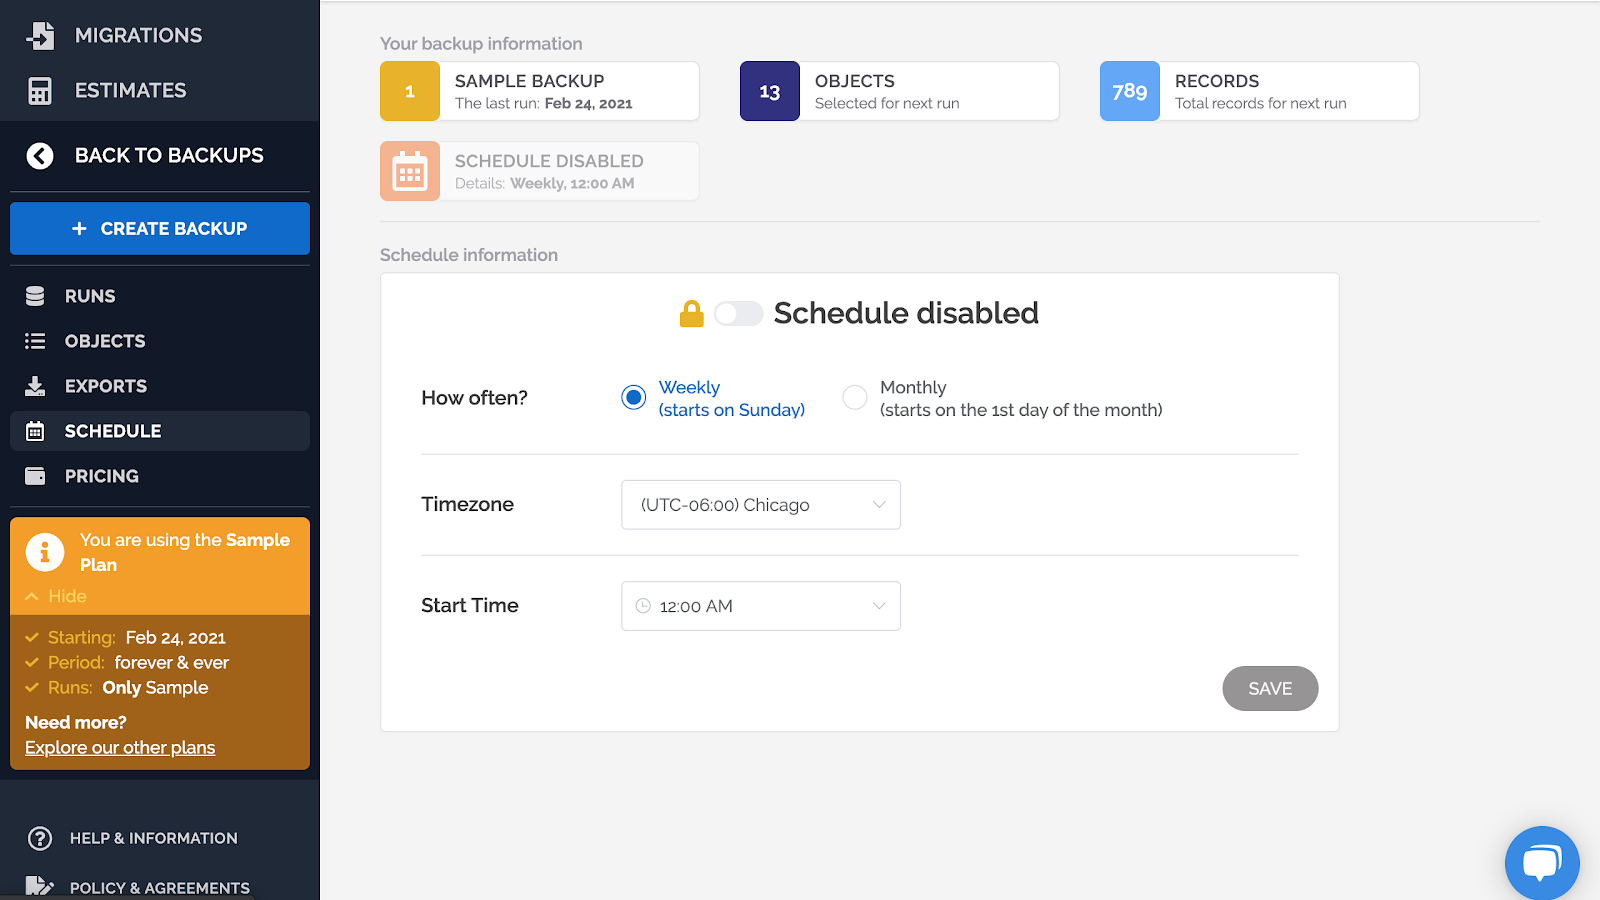1600x900 pixels.
Task: Open the Timezone dropdown
Action: [760, 505]
